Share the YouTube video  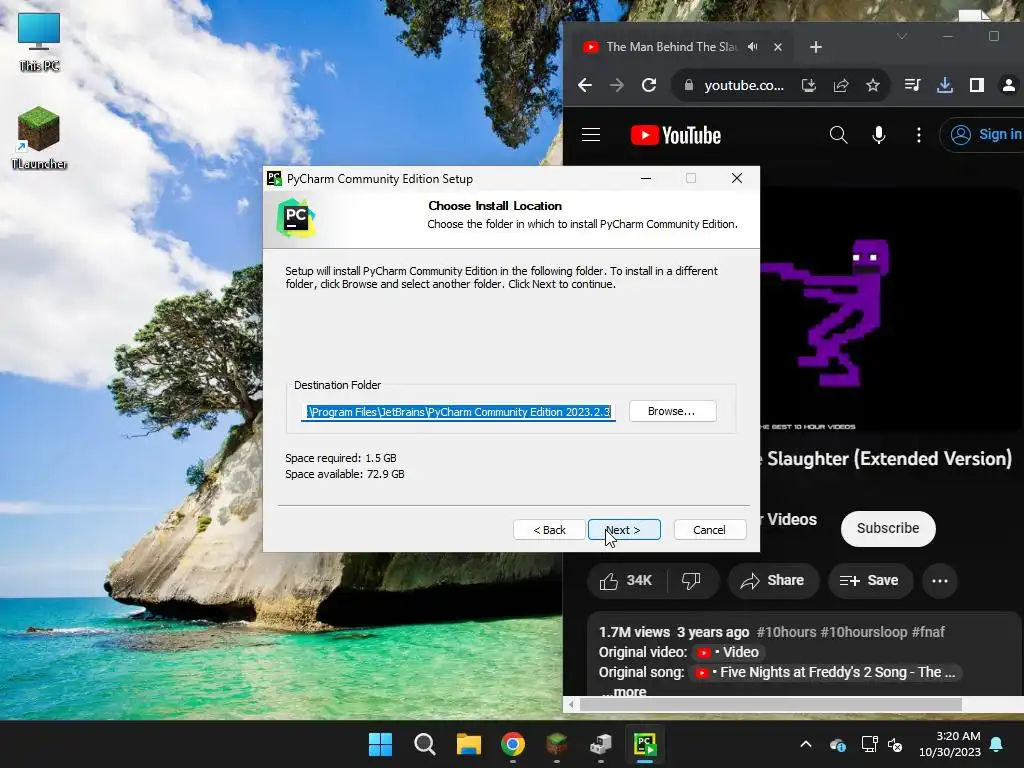[773, 581]
